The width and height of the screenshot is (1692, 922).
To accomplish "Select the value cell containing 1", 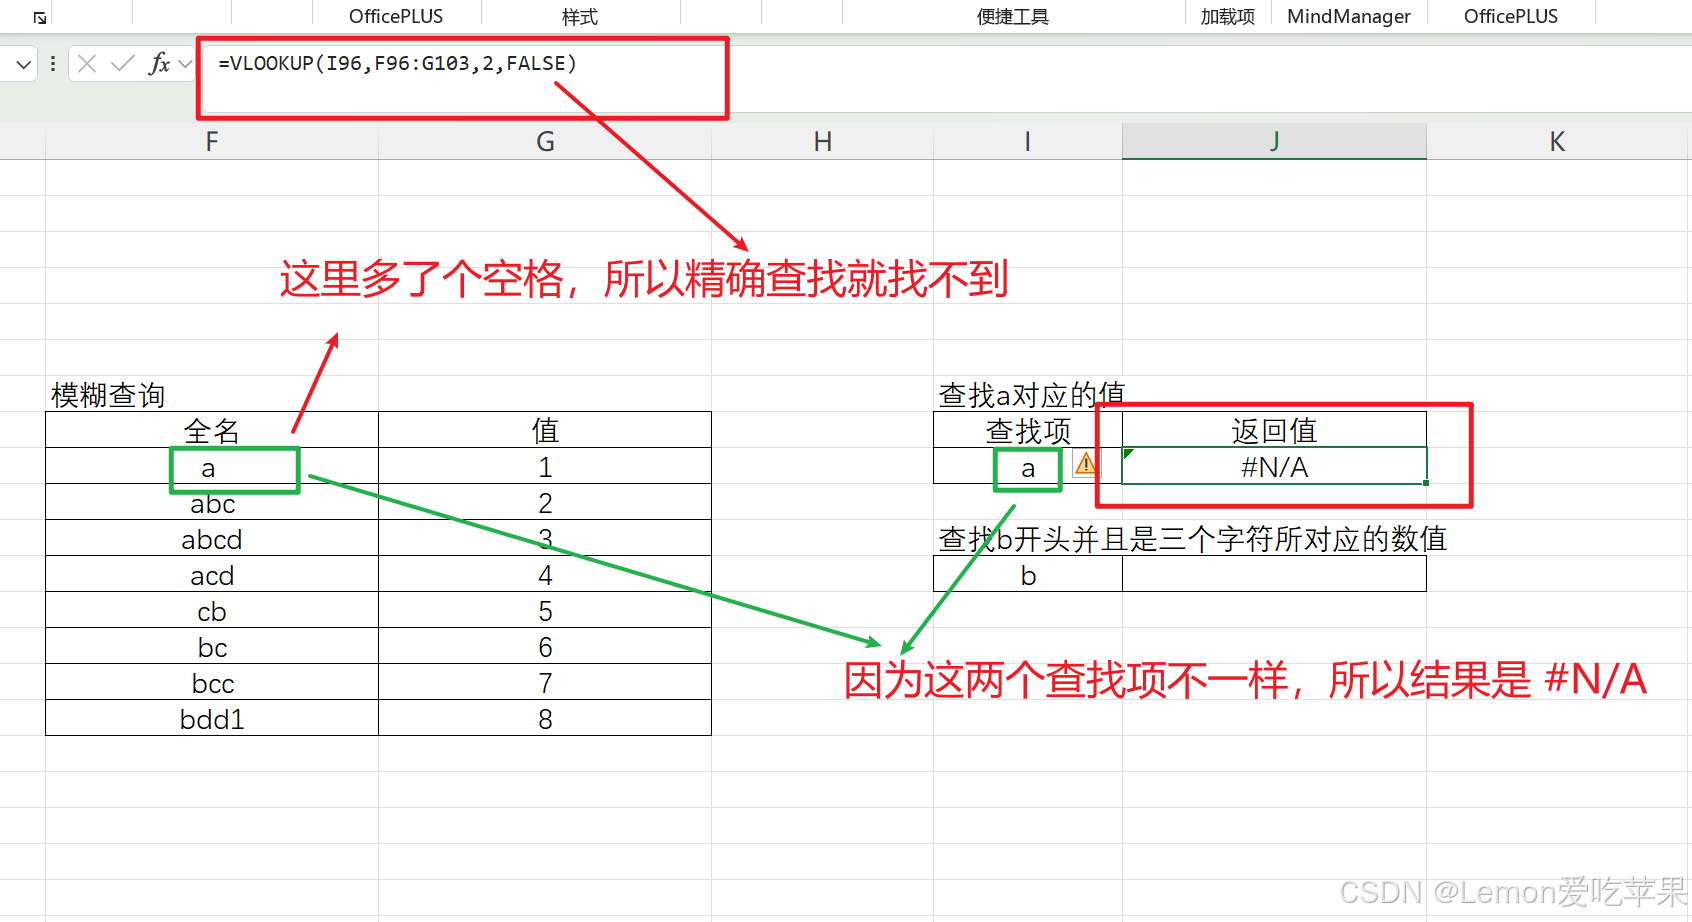I will [x=545, y=466].
